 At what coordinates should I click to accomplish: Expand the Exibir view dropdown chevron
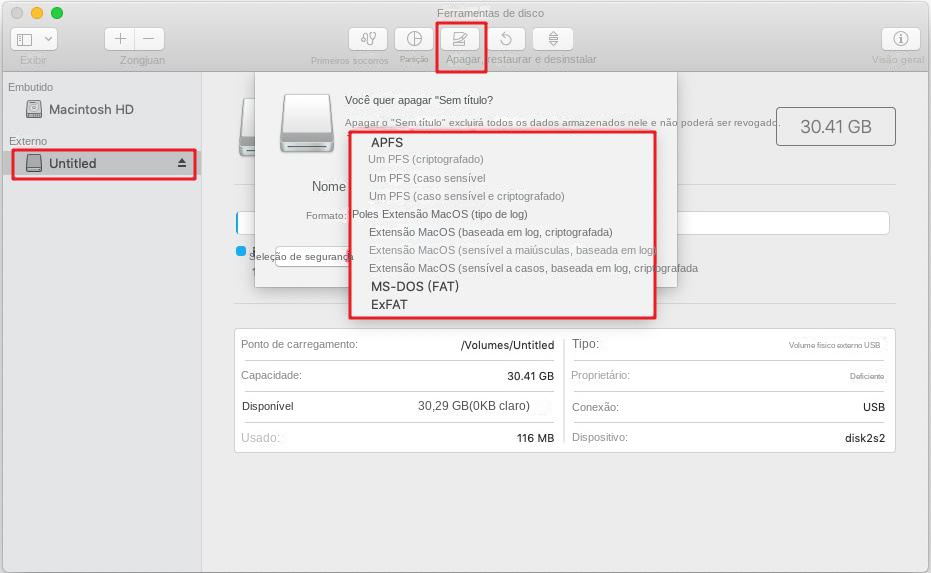pyautogui.click(x=48, y=39)
